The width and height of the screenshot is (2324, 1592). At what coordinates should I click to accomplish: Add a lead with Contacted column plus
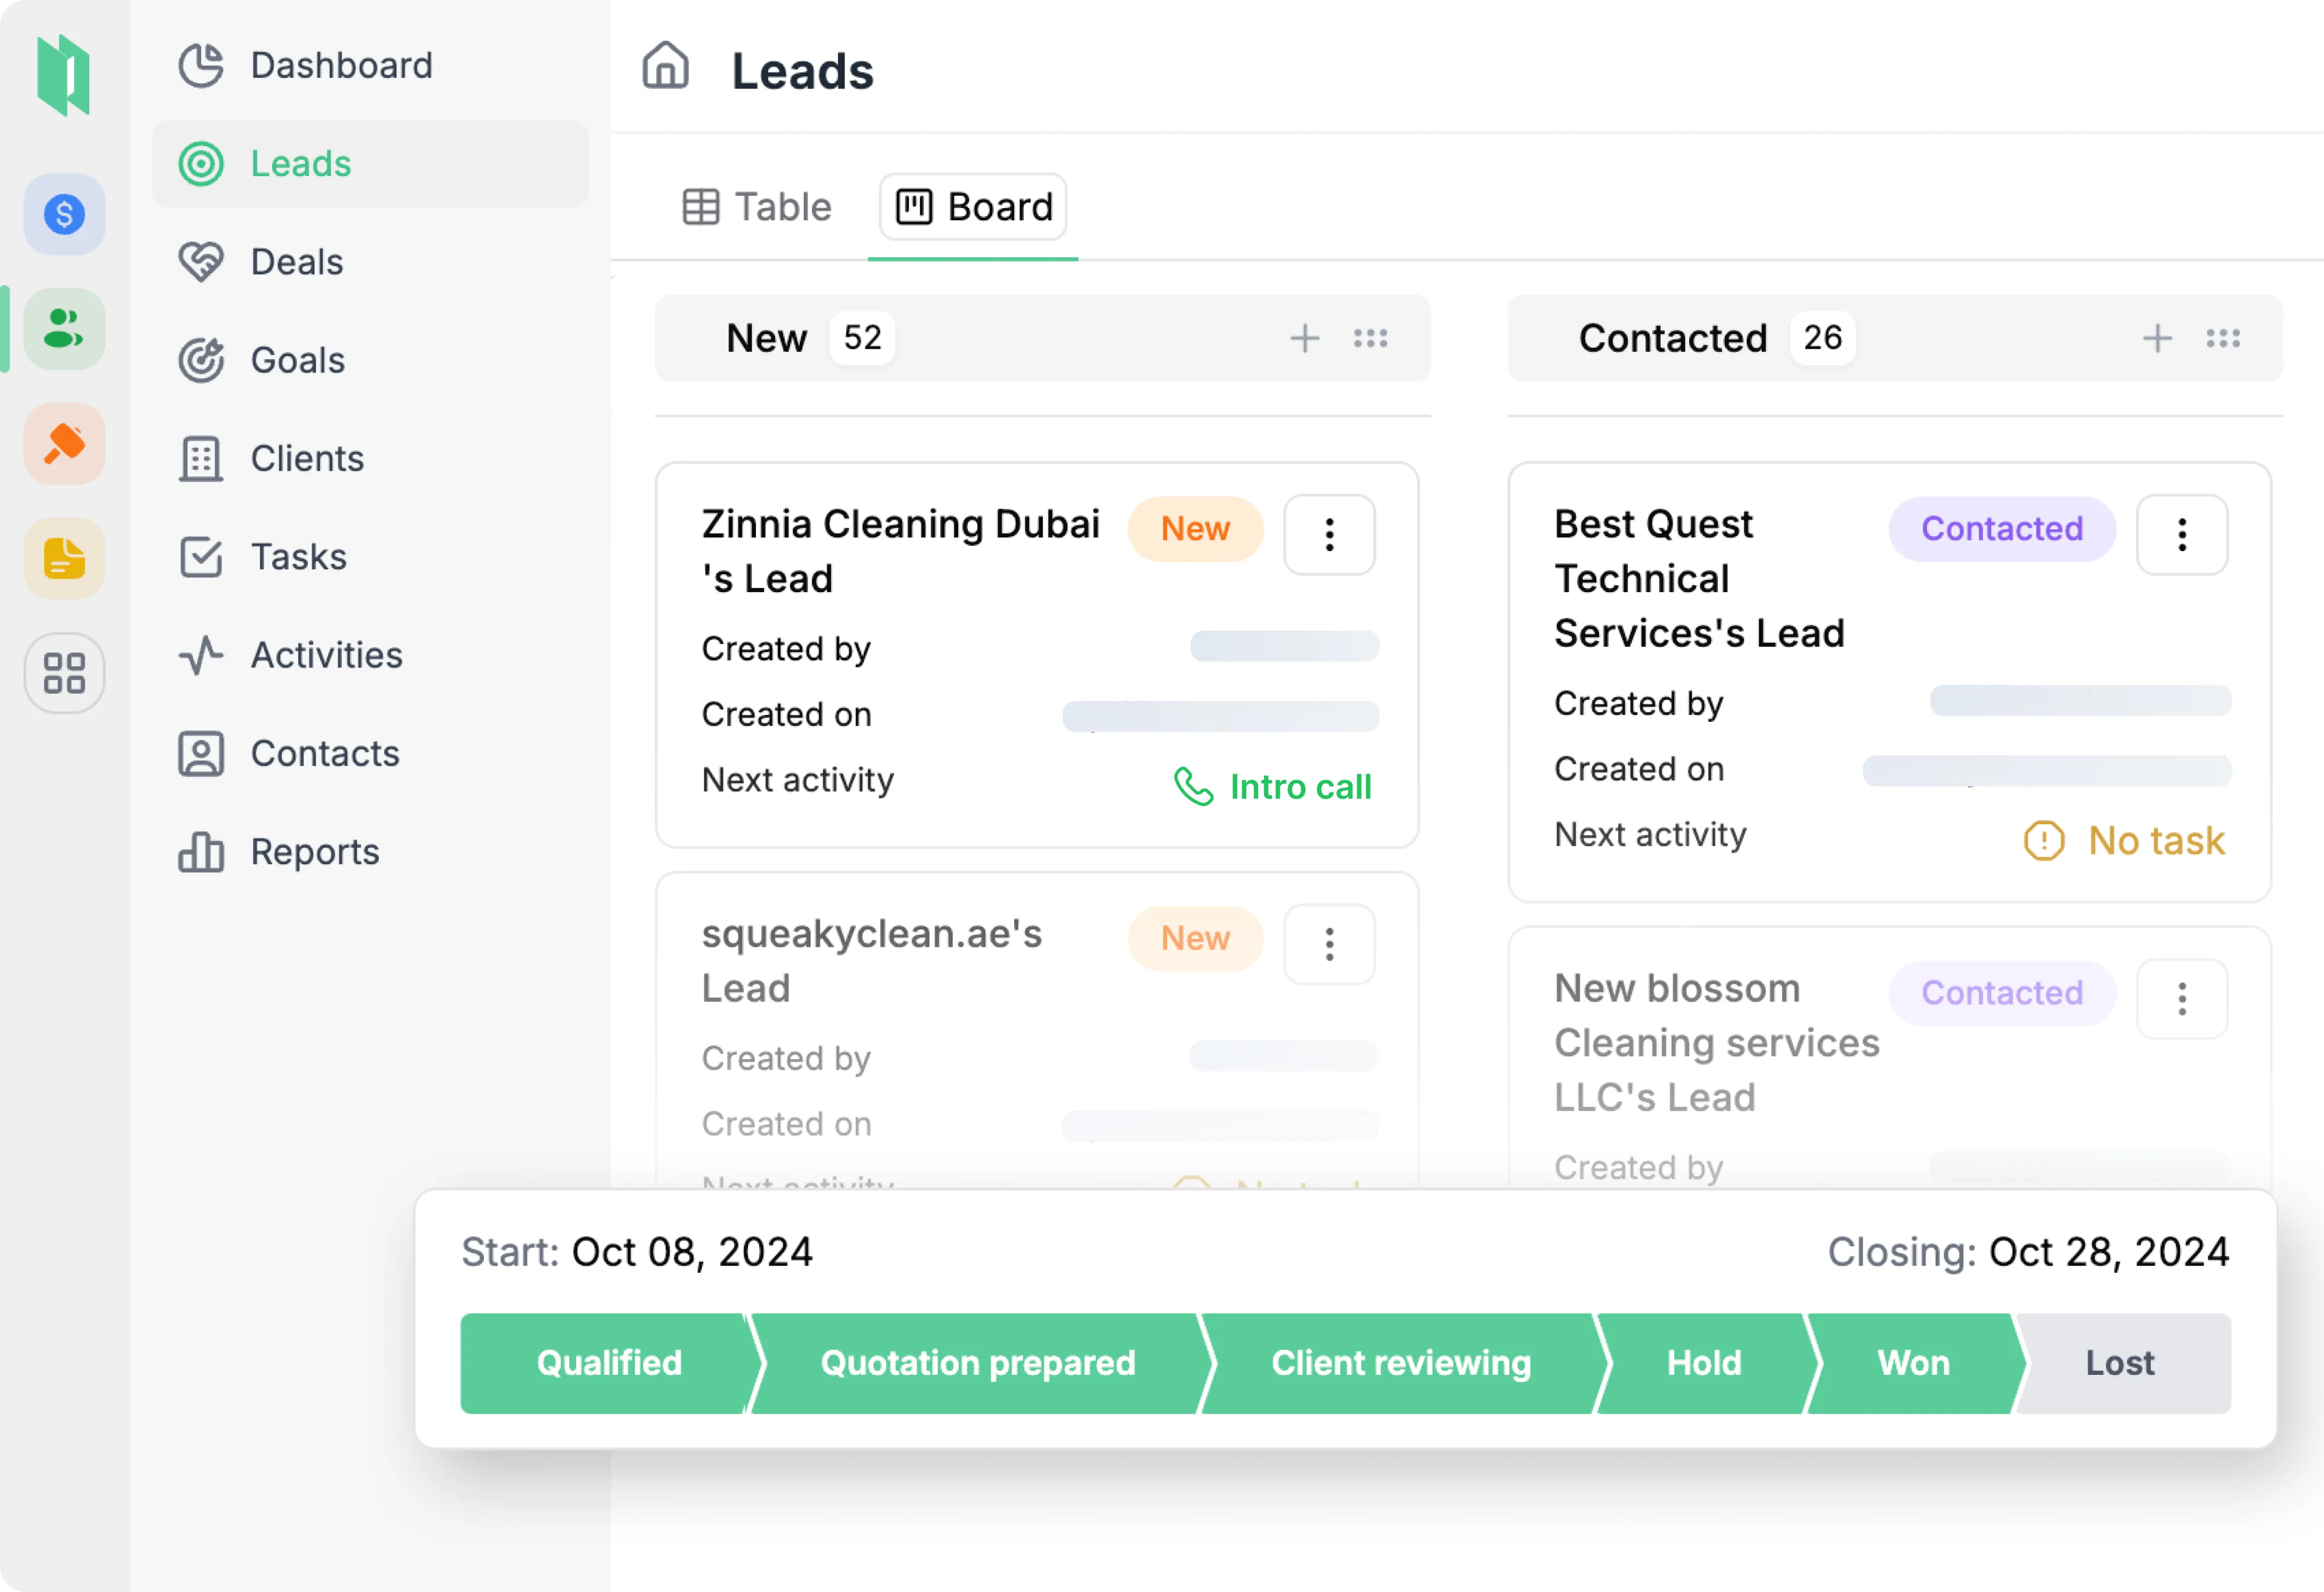(x=2157, y=338)
